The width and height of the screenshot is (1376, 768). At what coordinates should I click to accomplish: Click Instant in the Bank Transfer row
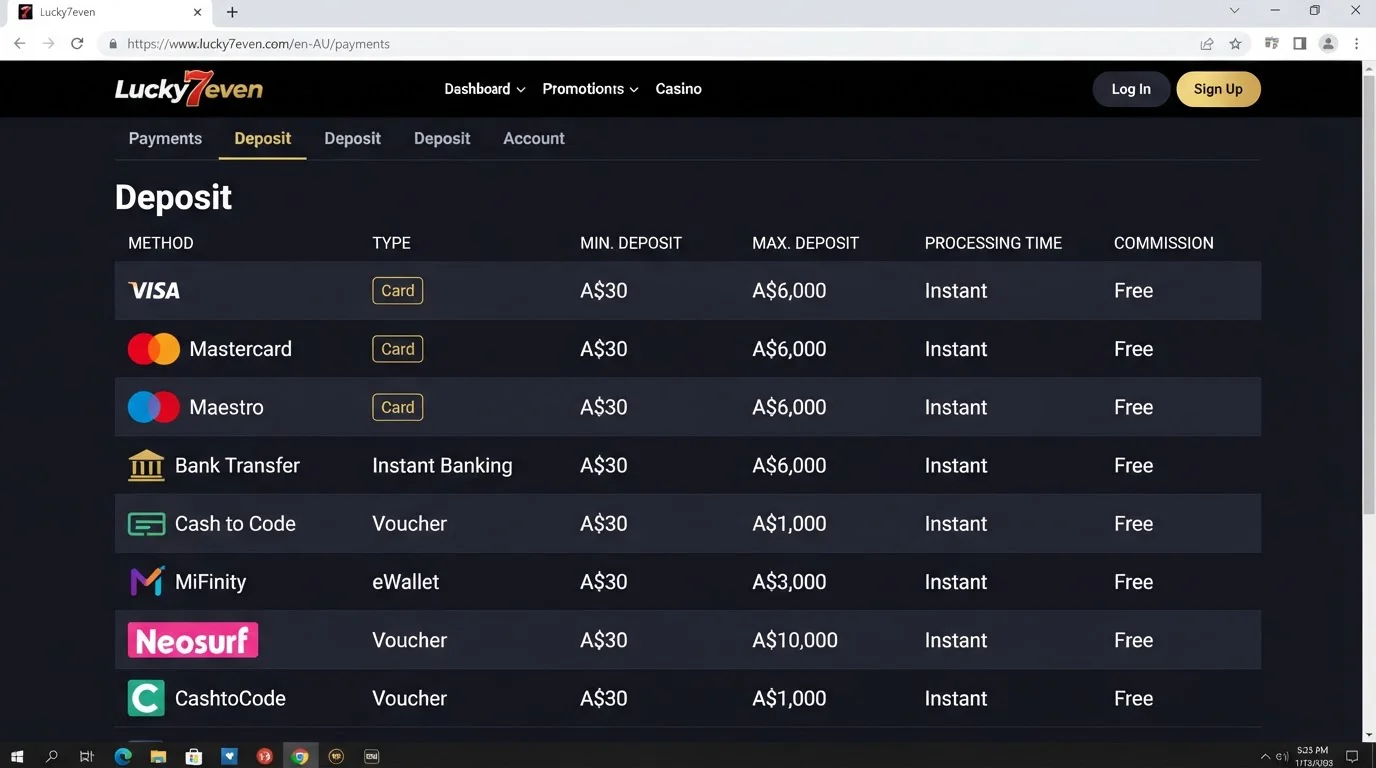click(x=956, y=465)
